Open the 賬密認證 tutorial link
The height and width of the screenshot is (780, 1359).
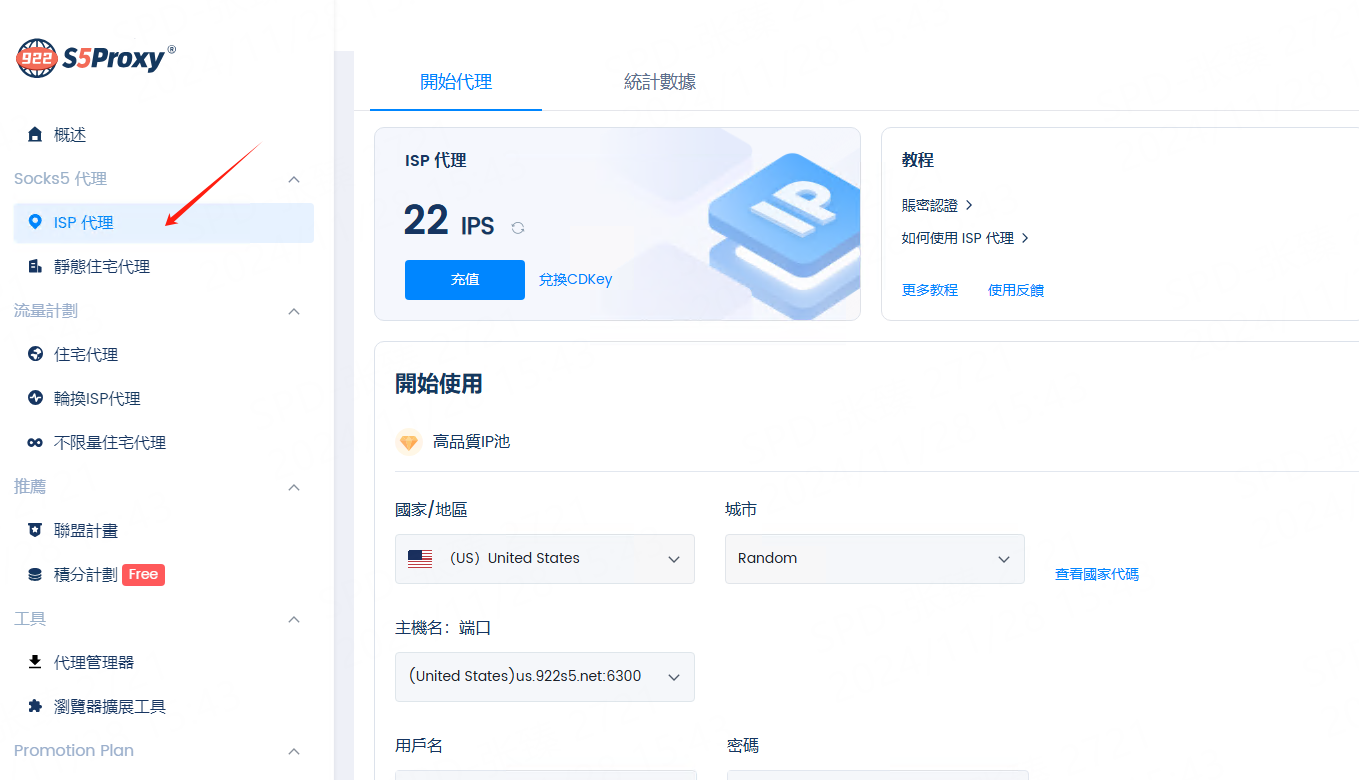[x=937, y=205]
